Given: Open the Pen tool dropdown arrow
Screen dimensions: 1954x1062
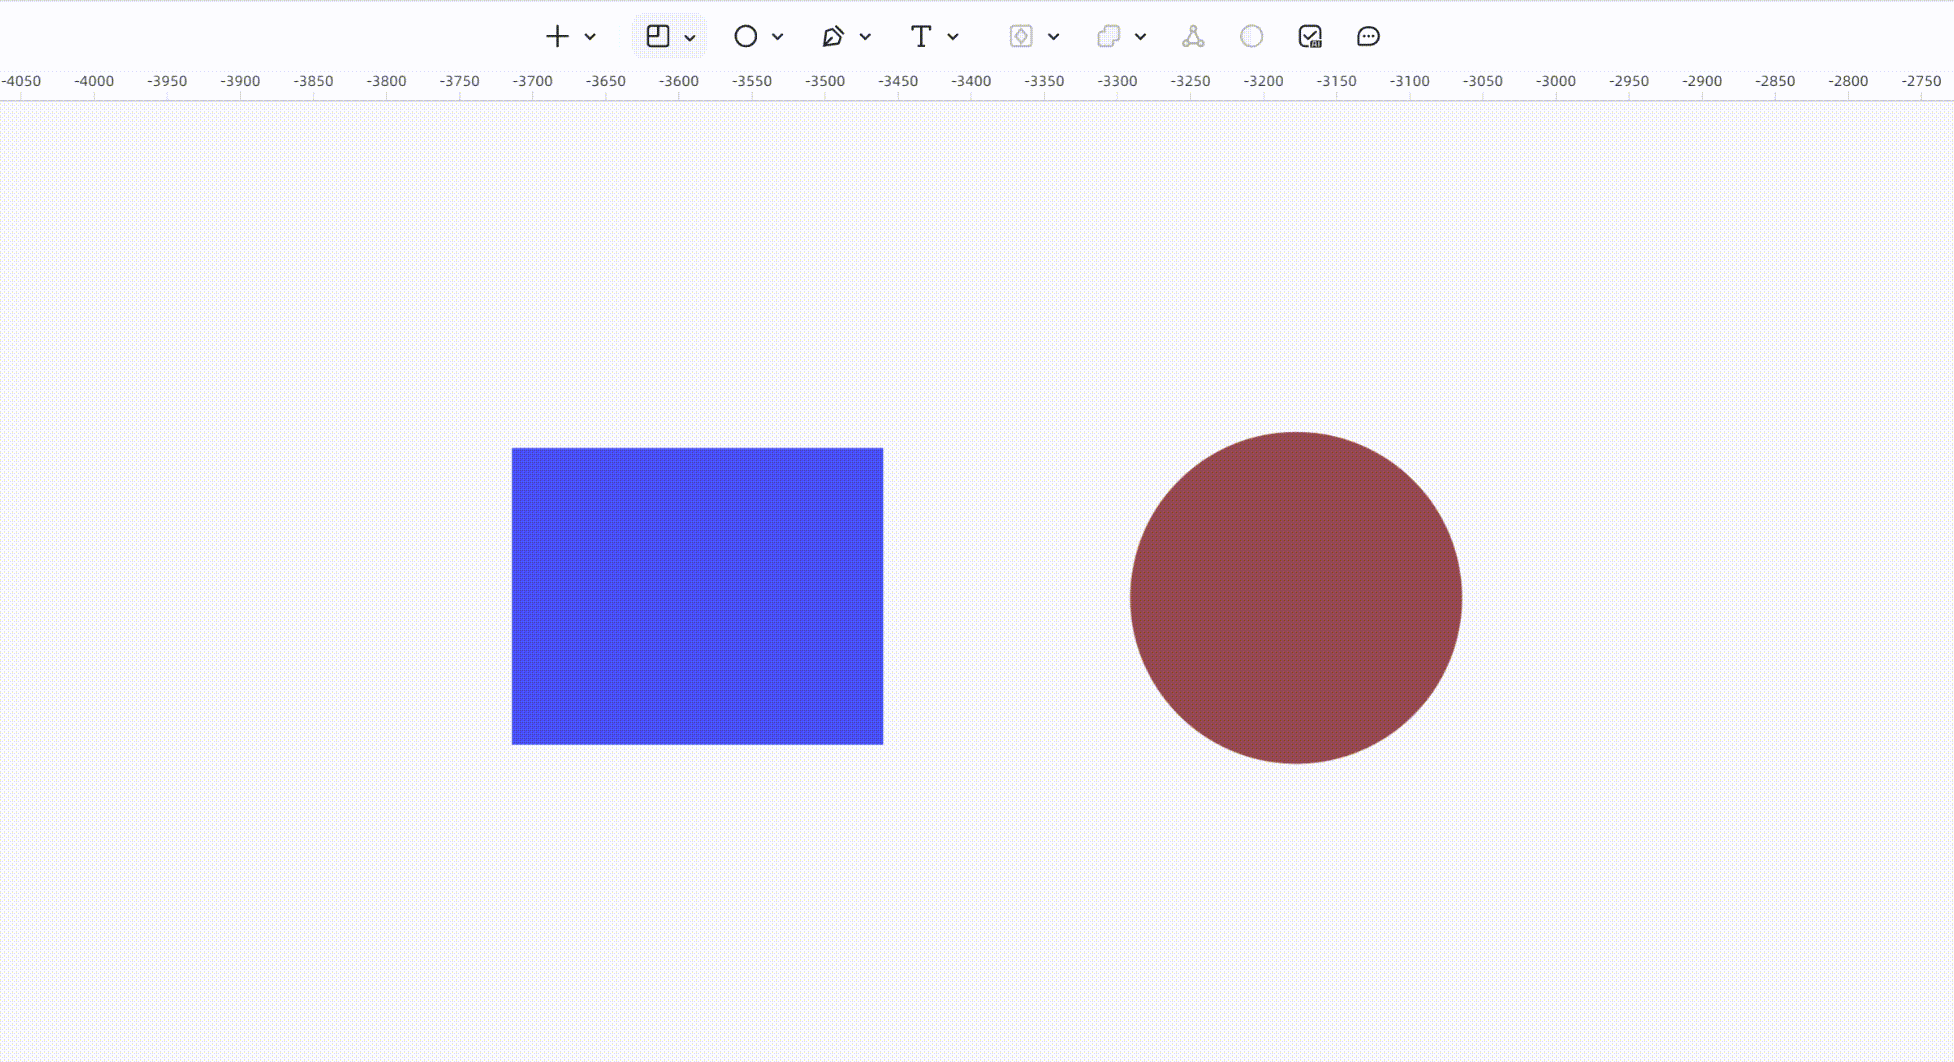Looking at the screenshot, I should click(x=865, y=37).
